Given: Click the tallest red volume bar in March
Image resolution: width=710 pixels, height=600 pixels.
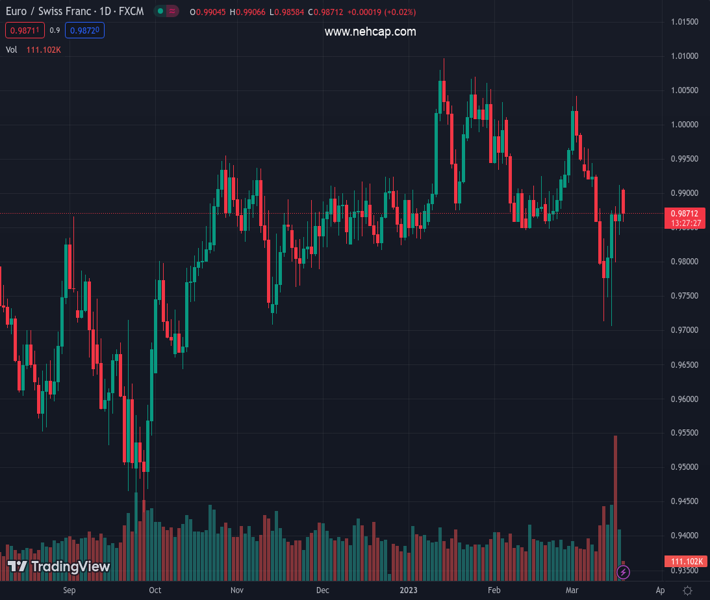Looking at the screenshot, I should click(x=615, y=505).
